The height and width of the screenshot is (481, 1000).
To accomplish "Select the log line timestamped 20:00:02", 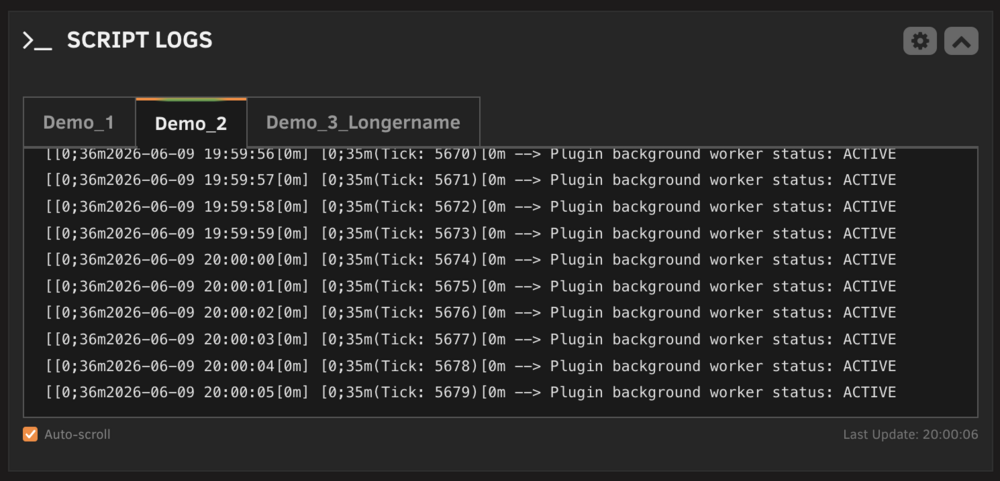I will 471,313.
